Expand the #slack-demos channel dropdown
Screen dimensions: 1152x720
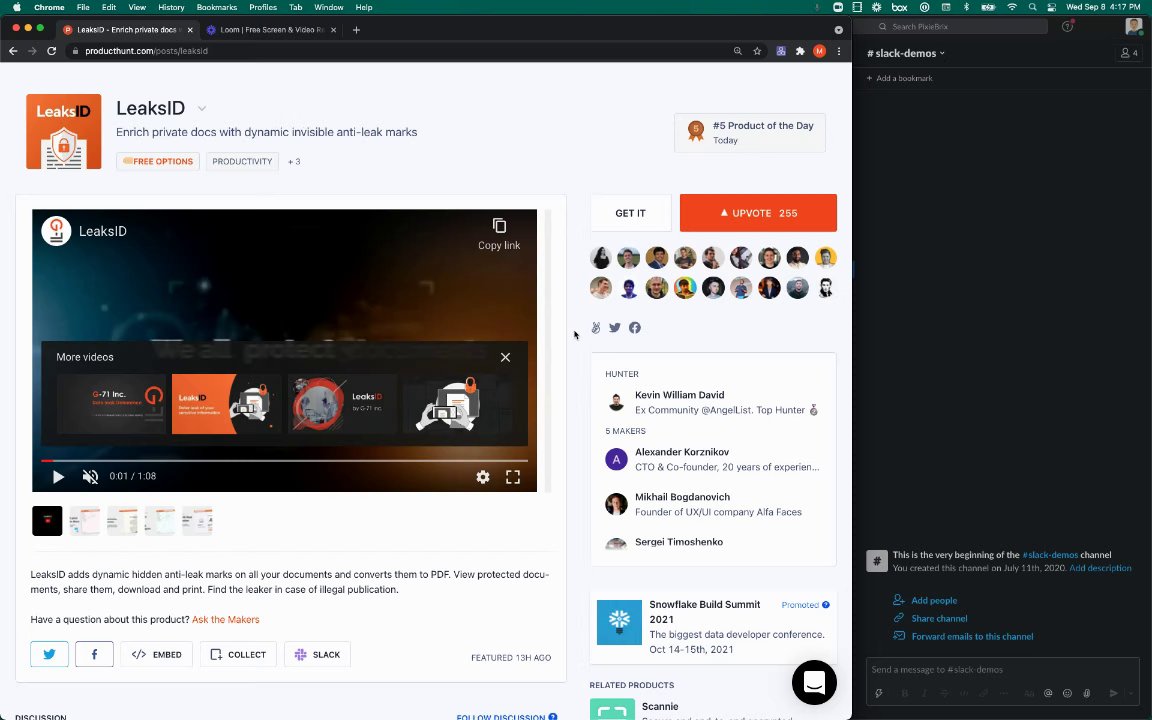pyautogui.click(x=906, y=53)
